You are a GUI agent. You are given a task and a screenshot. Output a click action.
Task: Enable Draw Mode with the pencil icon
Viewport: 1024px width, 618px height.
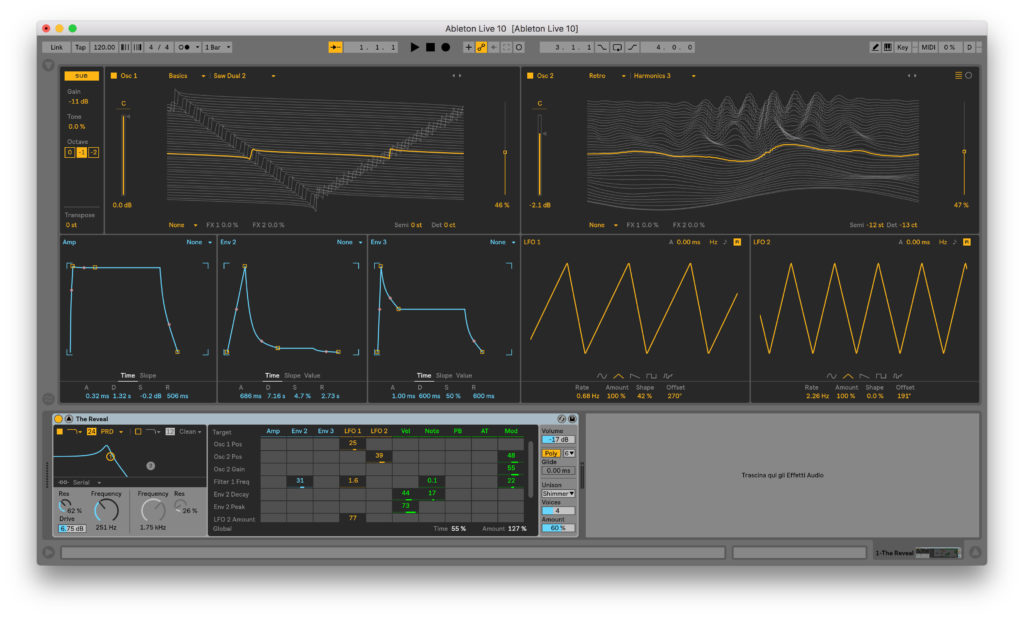pyautogui.click(x=873, y=47)
